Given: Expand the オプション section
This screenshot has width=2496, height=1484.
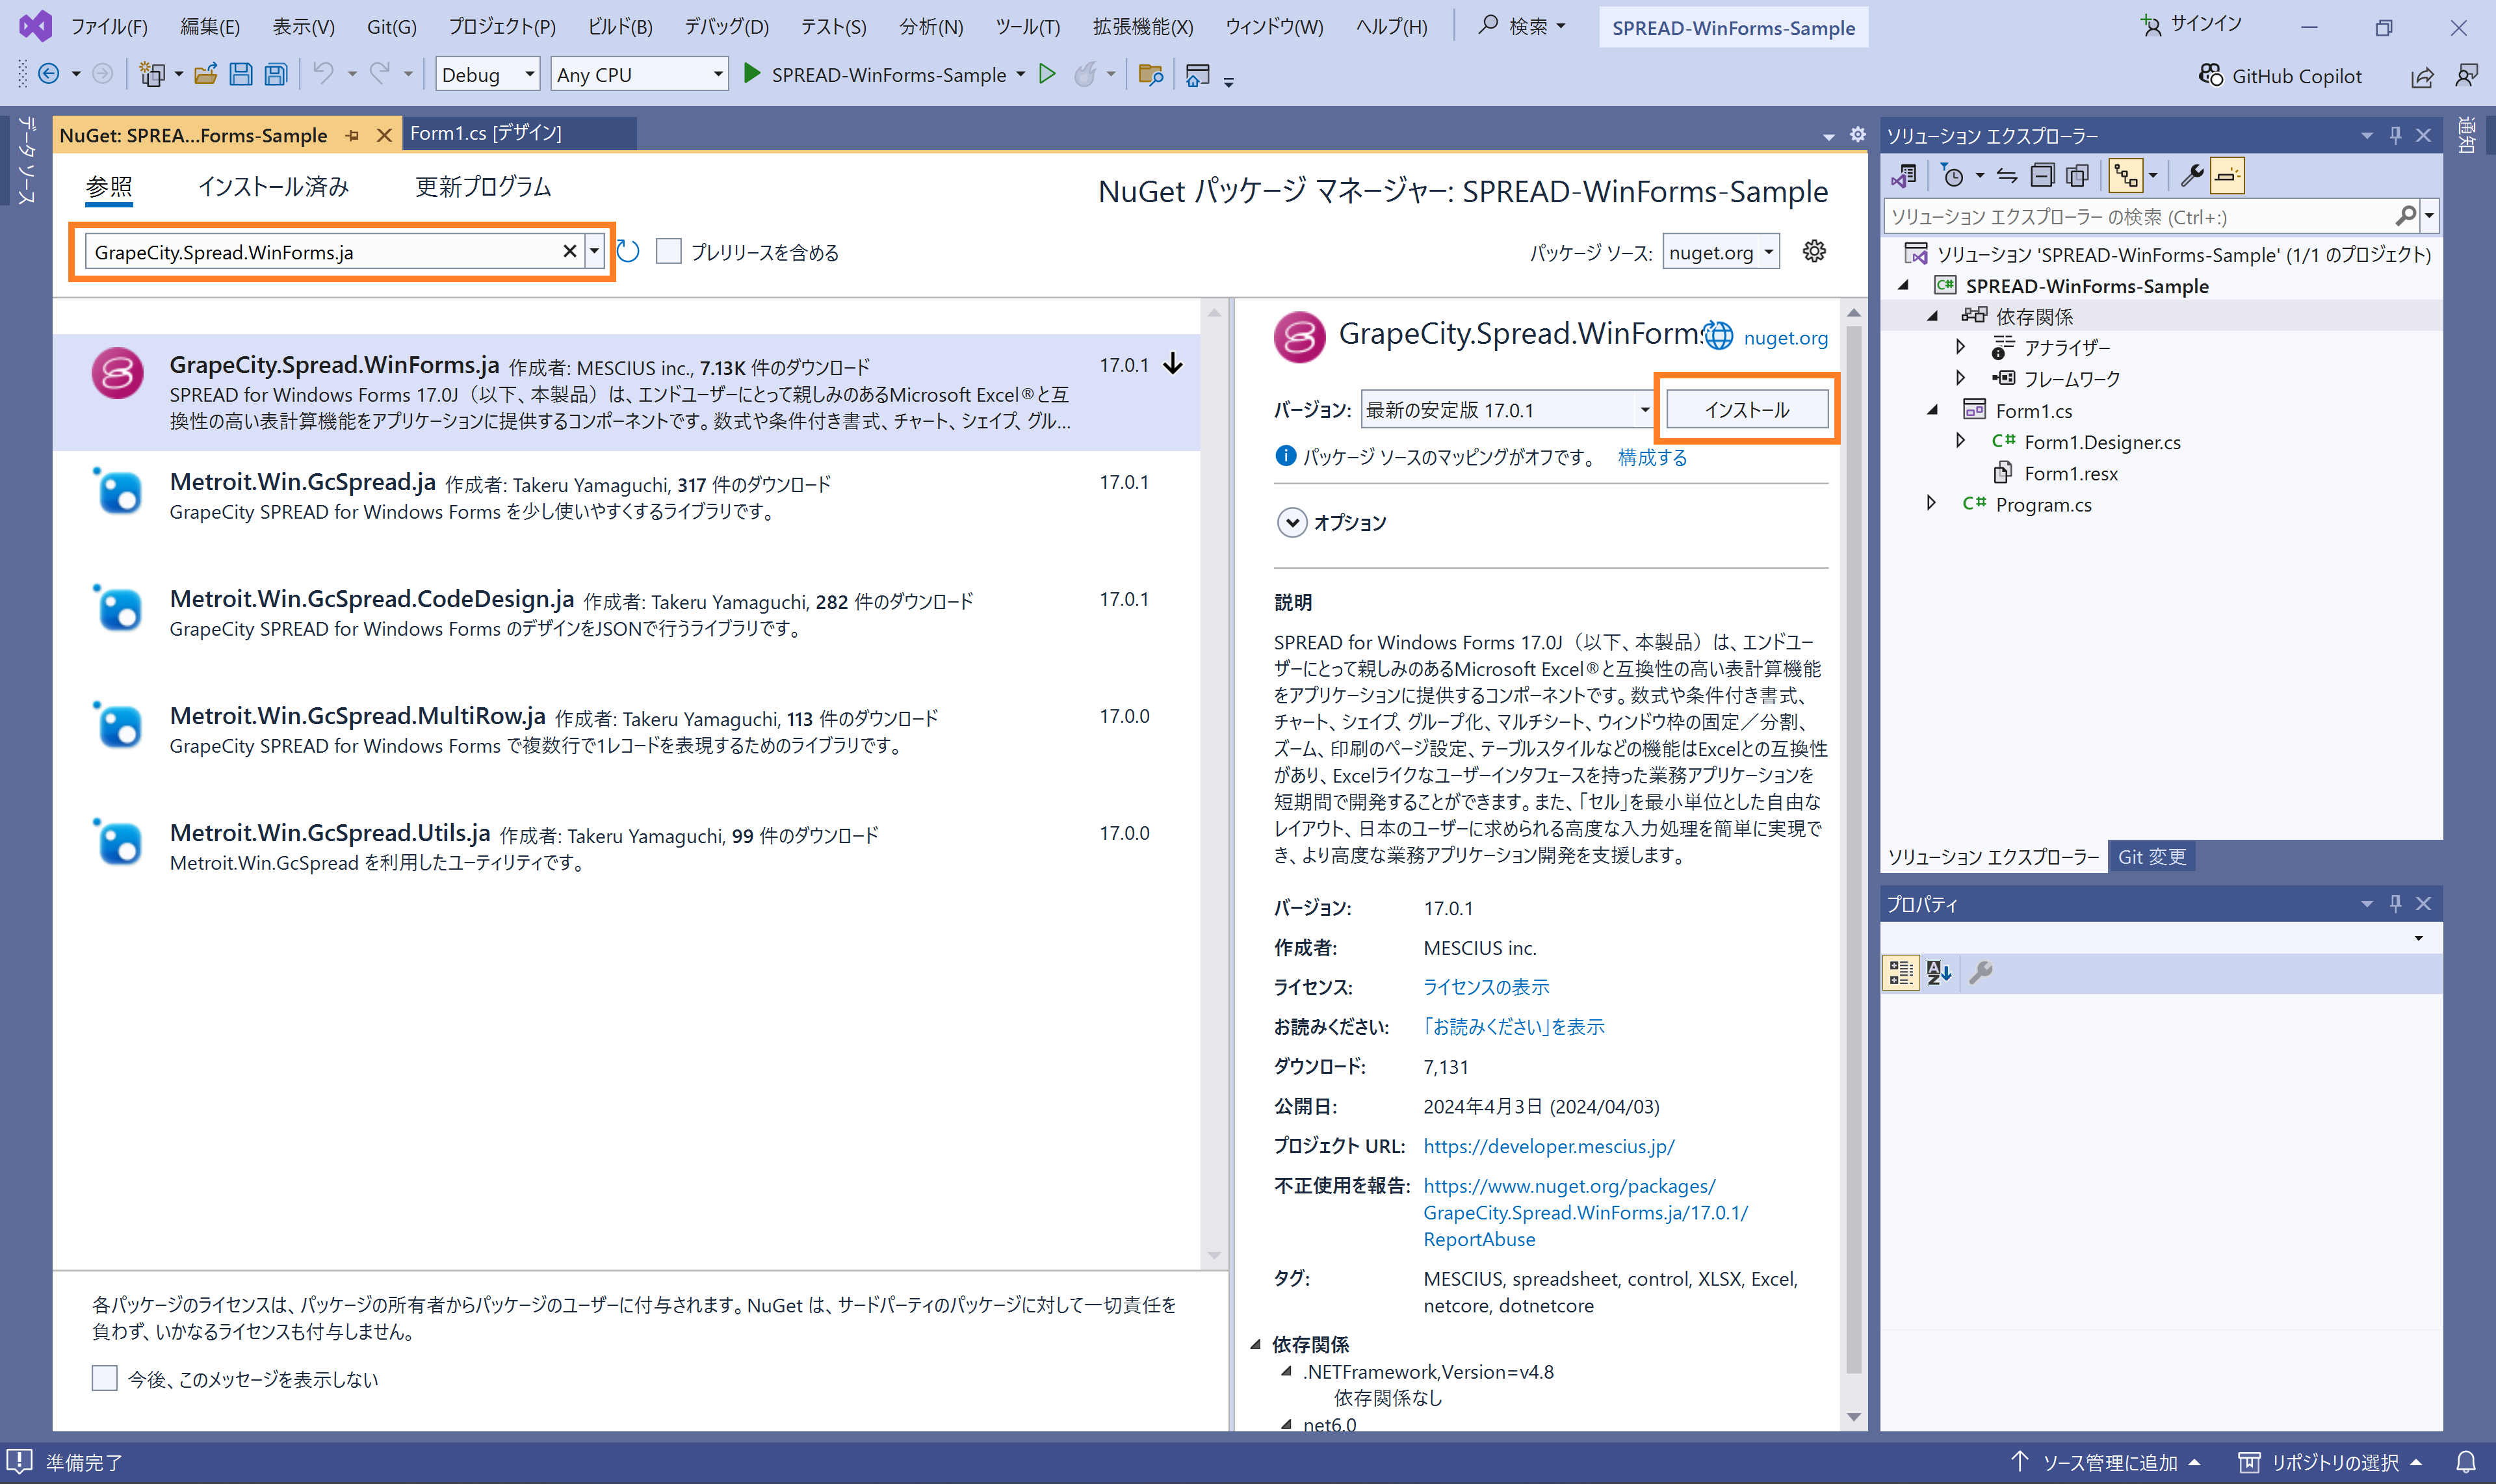Looking at the screenshot, I should pyautogui.click(x=1292, y=522).
